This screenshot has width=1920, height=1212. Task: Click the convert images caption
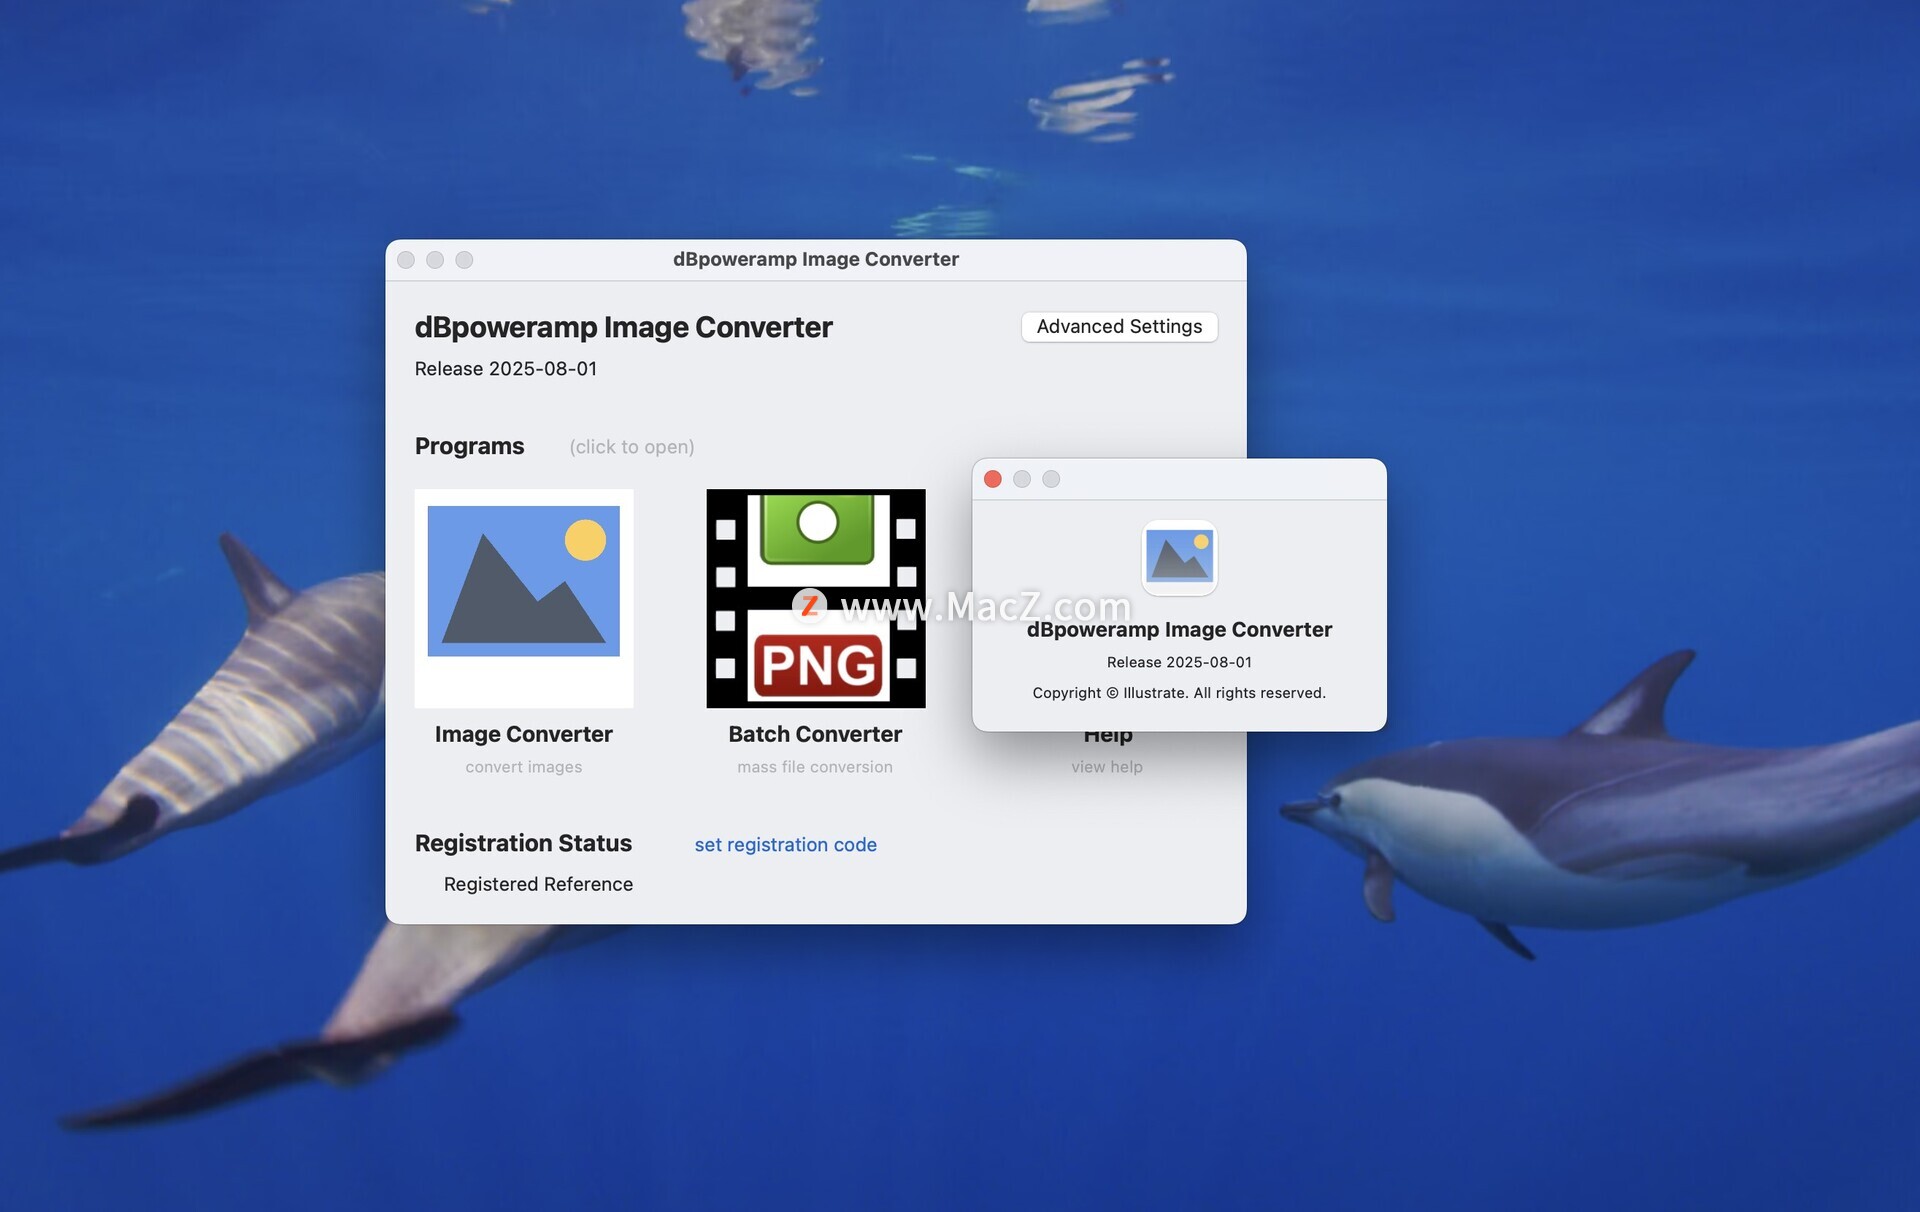click(x=524, y=767)
